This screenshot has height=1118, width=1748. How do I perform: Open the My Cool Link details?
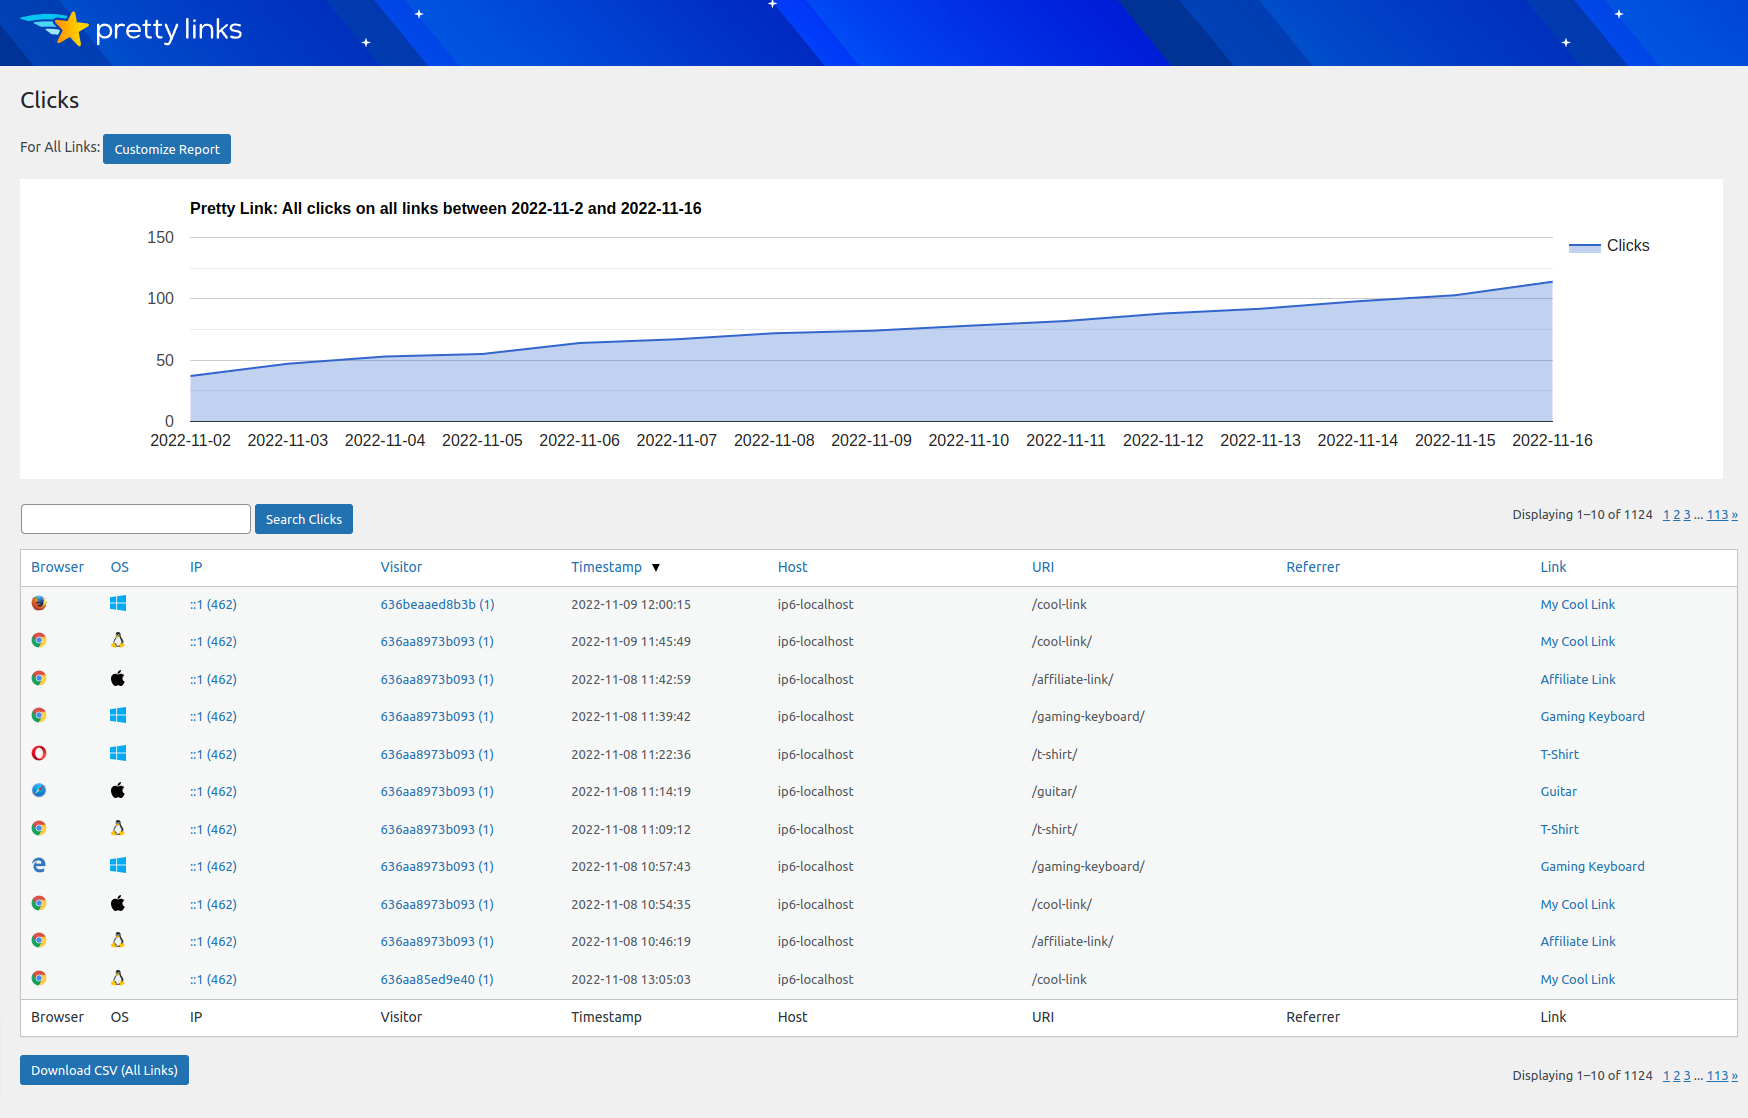(x=1577, y=603)
